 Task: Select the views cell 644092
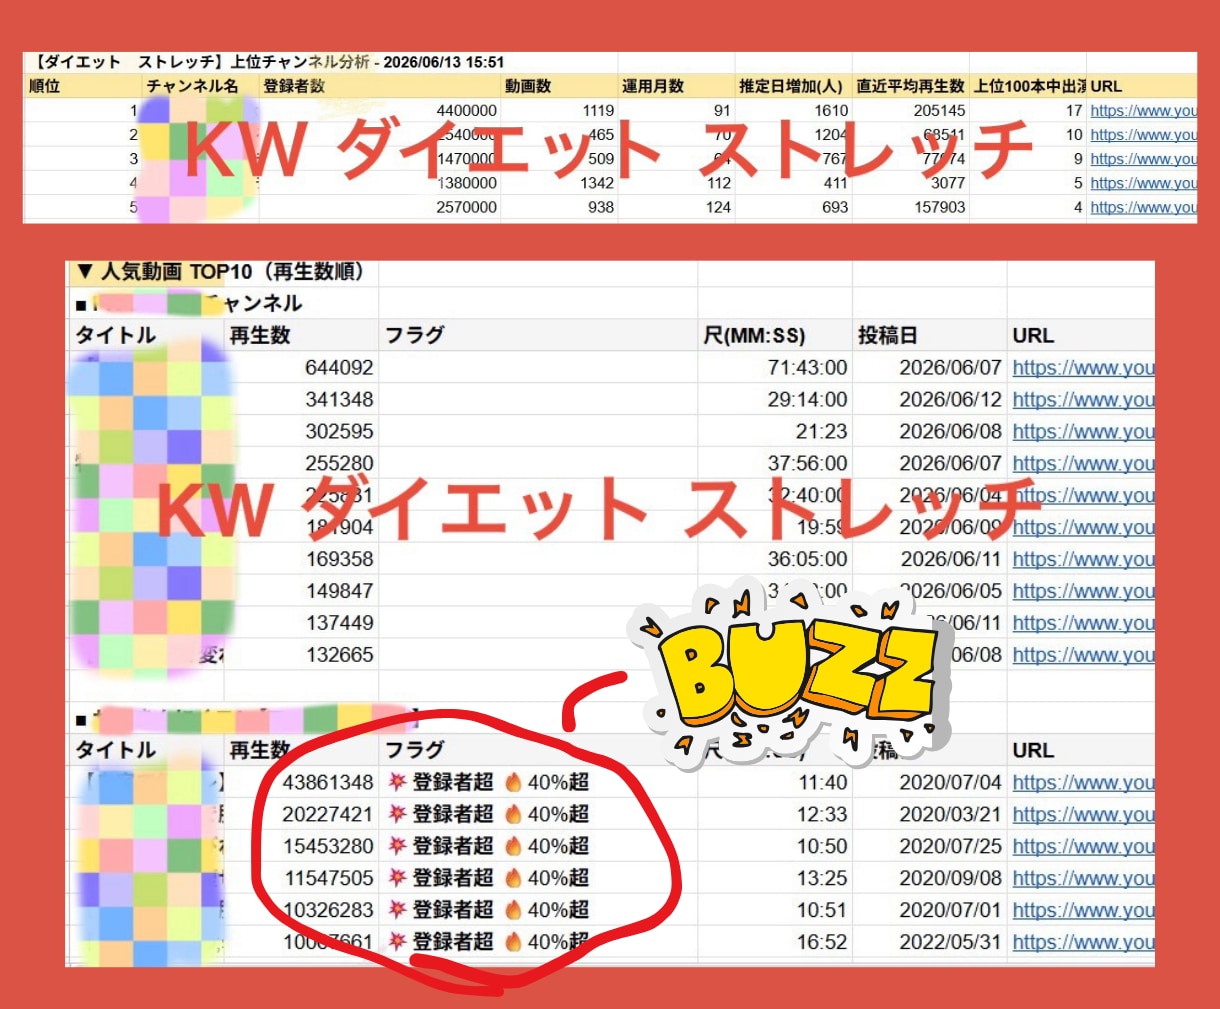pos(339,368)
